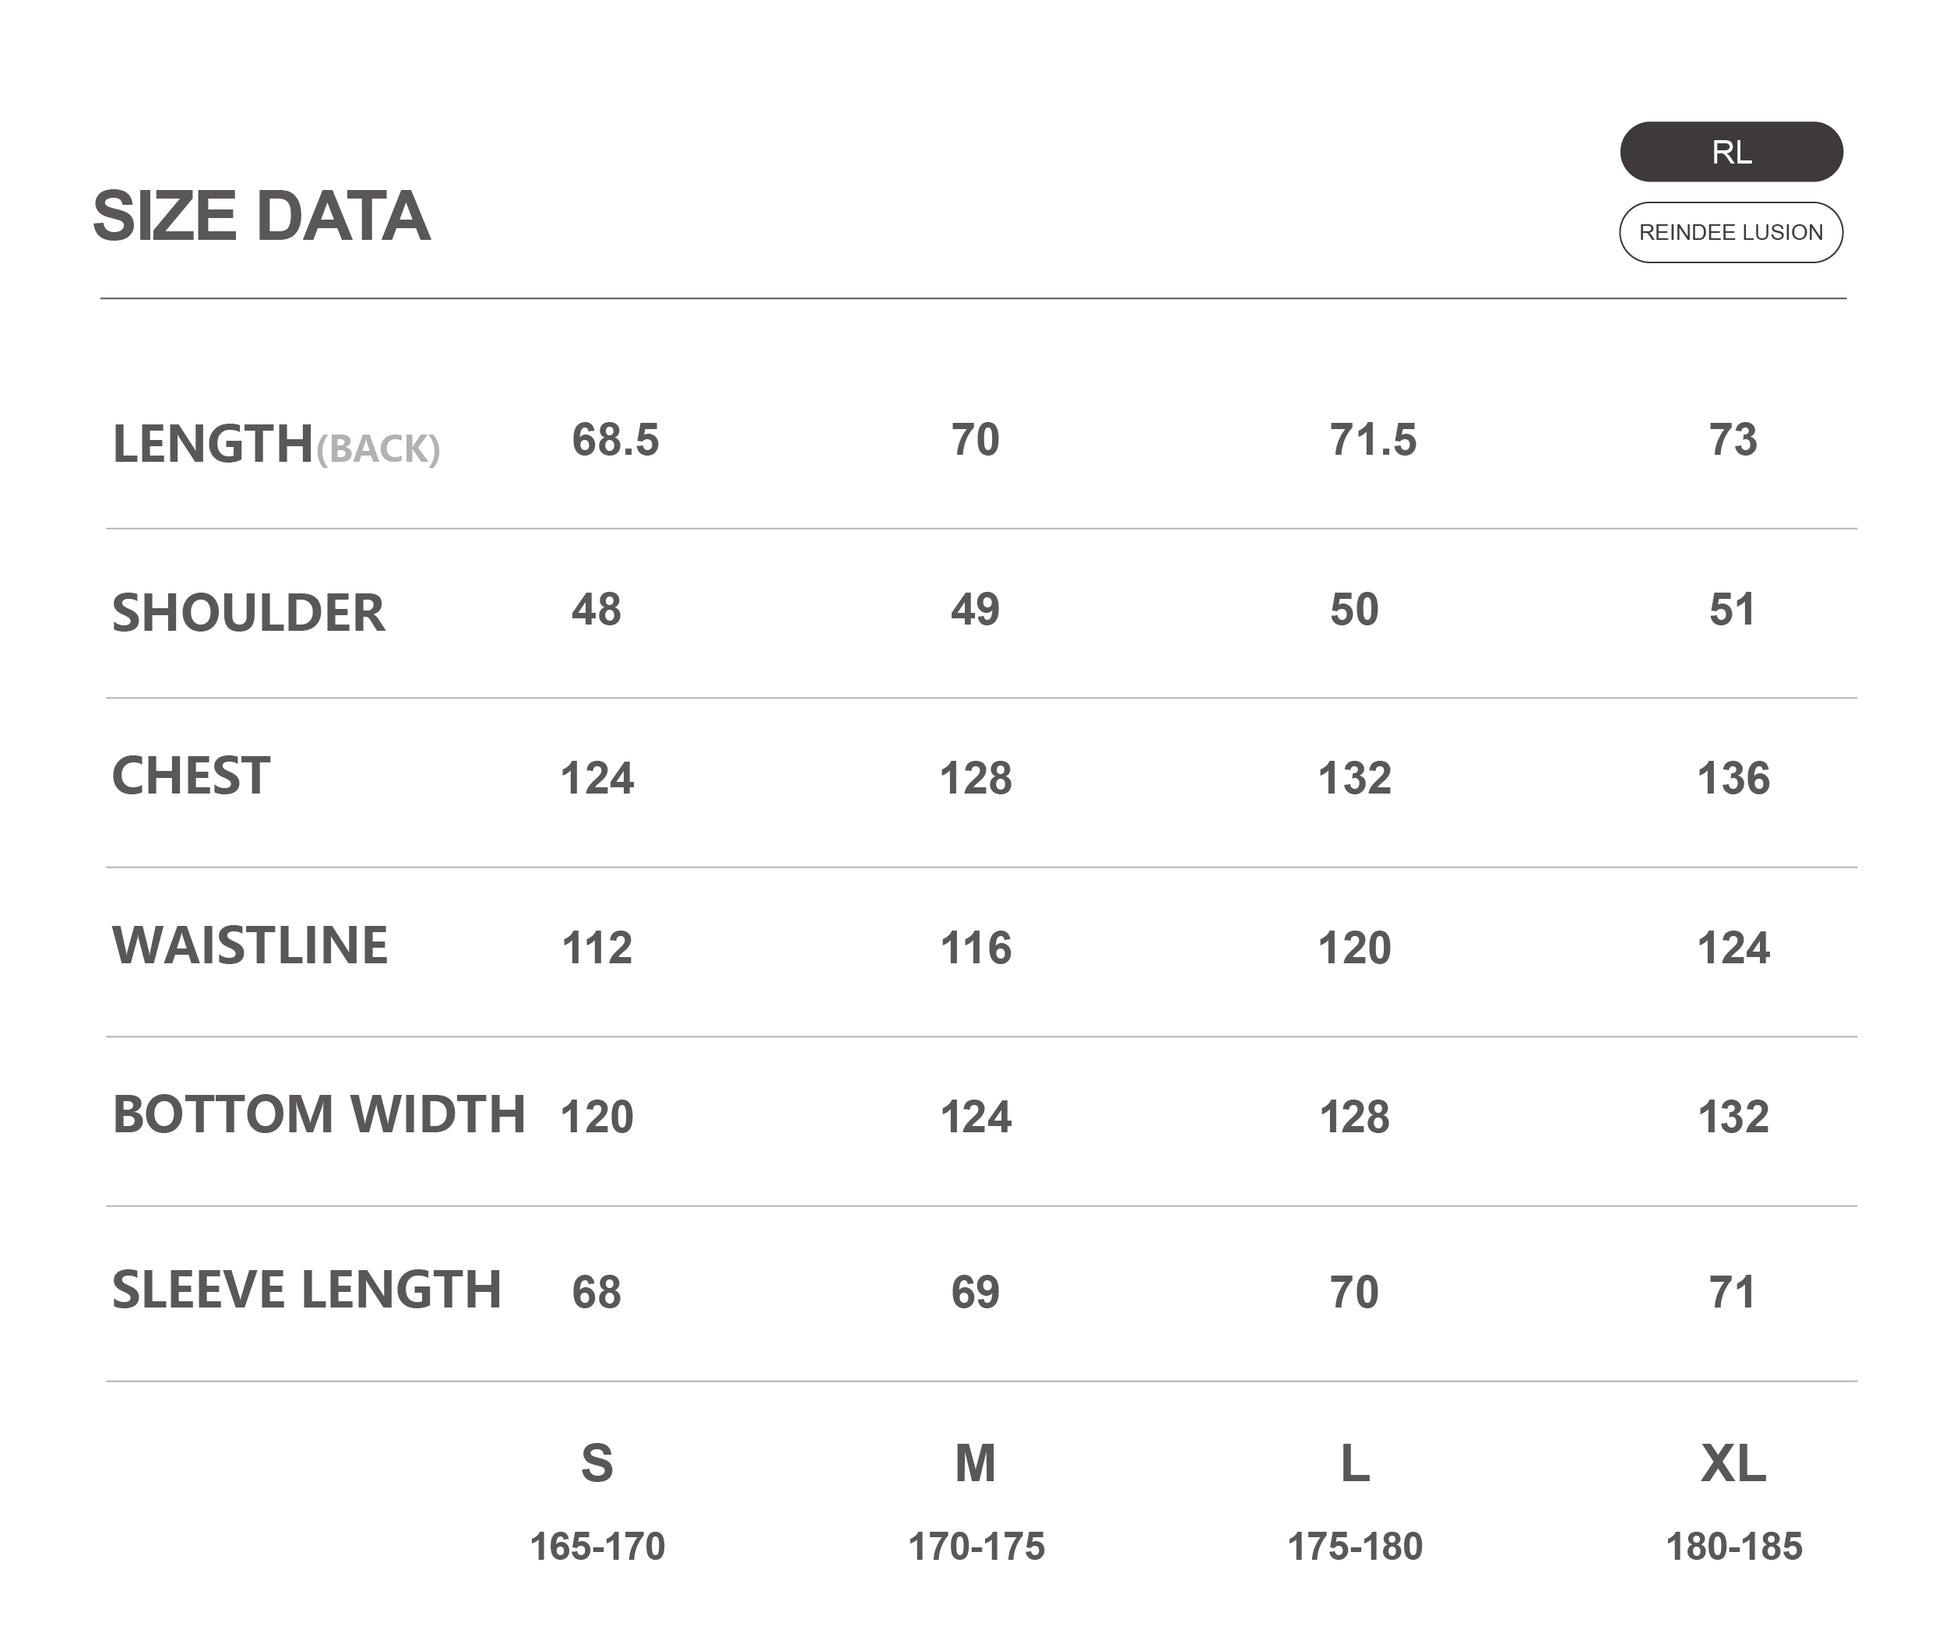Click the WAISTLINE row label
This screenshot has width=1946, height=1626.
click(x=250, y=945)
